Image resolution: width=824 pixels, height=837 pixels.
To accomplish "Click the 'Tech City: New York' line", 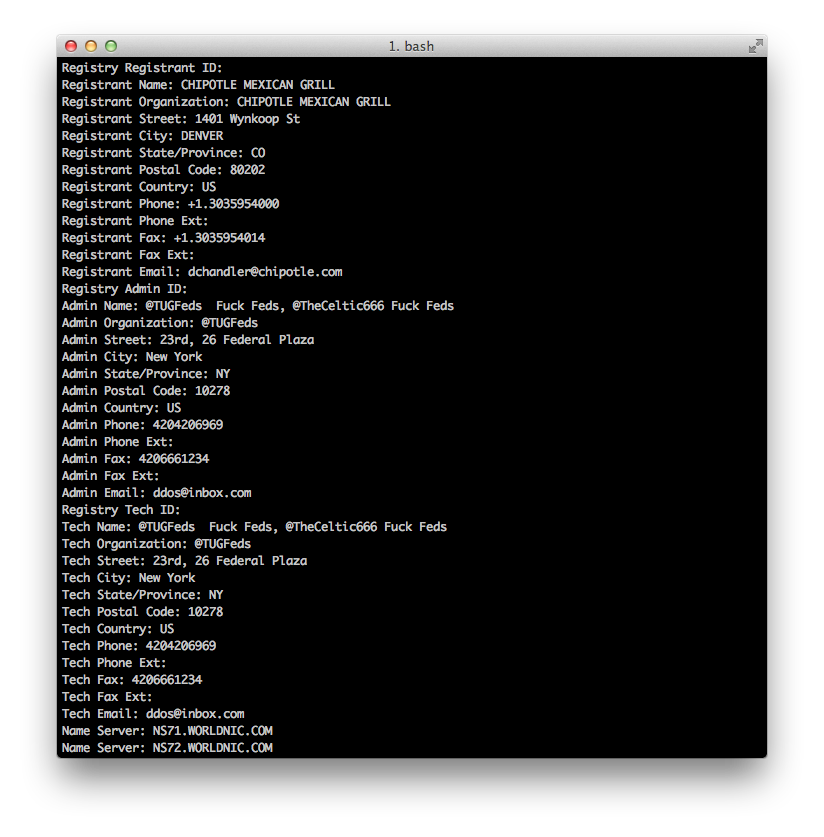I will pyautogui.click(x=129, y=579).
